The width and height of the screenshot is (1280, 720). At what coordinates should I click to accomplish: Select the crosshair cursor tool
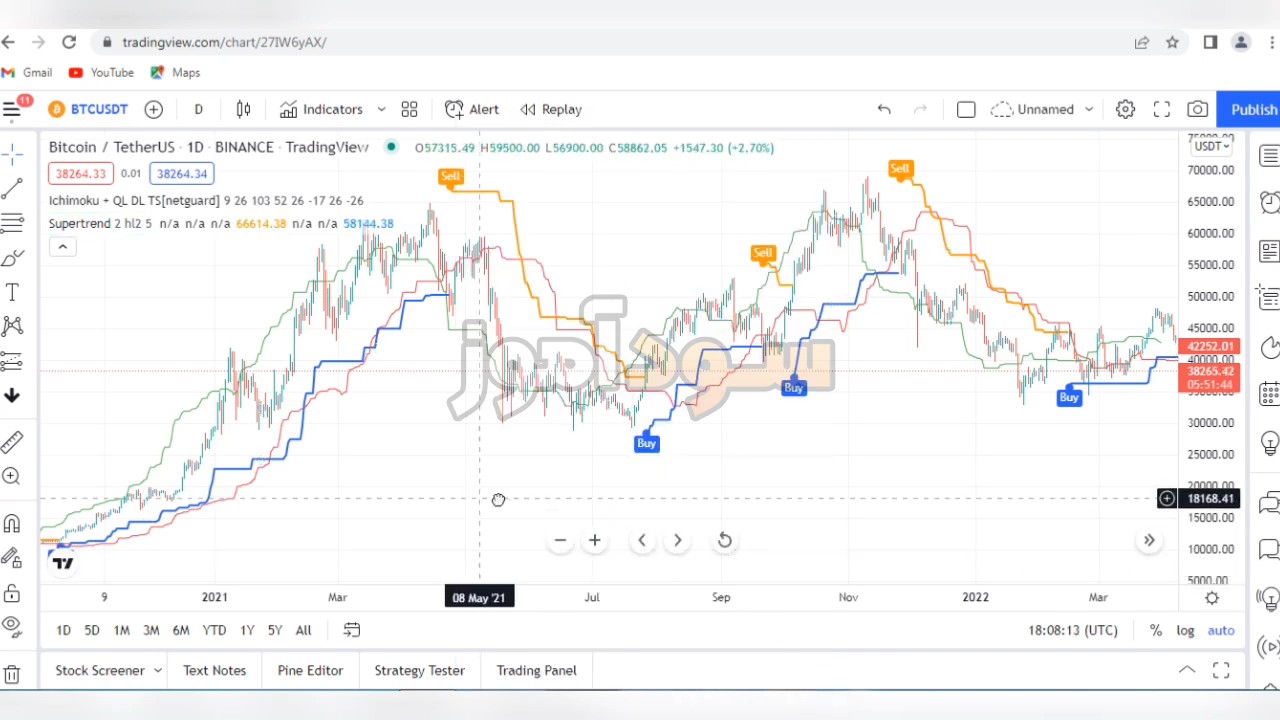point(12,153)
